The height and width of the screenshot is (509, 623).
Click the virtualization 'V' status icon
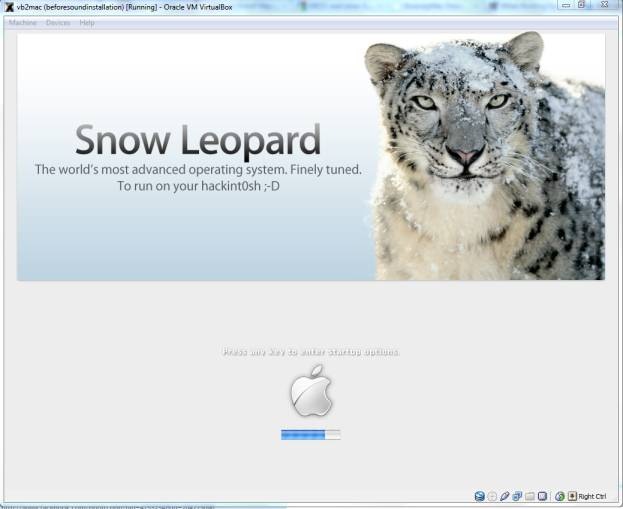tap(542, 496)
